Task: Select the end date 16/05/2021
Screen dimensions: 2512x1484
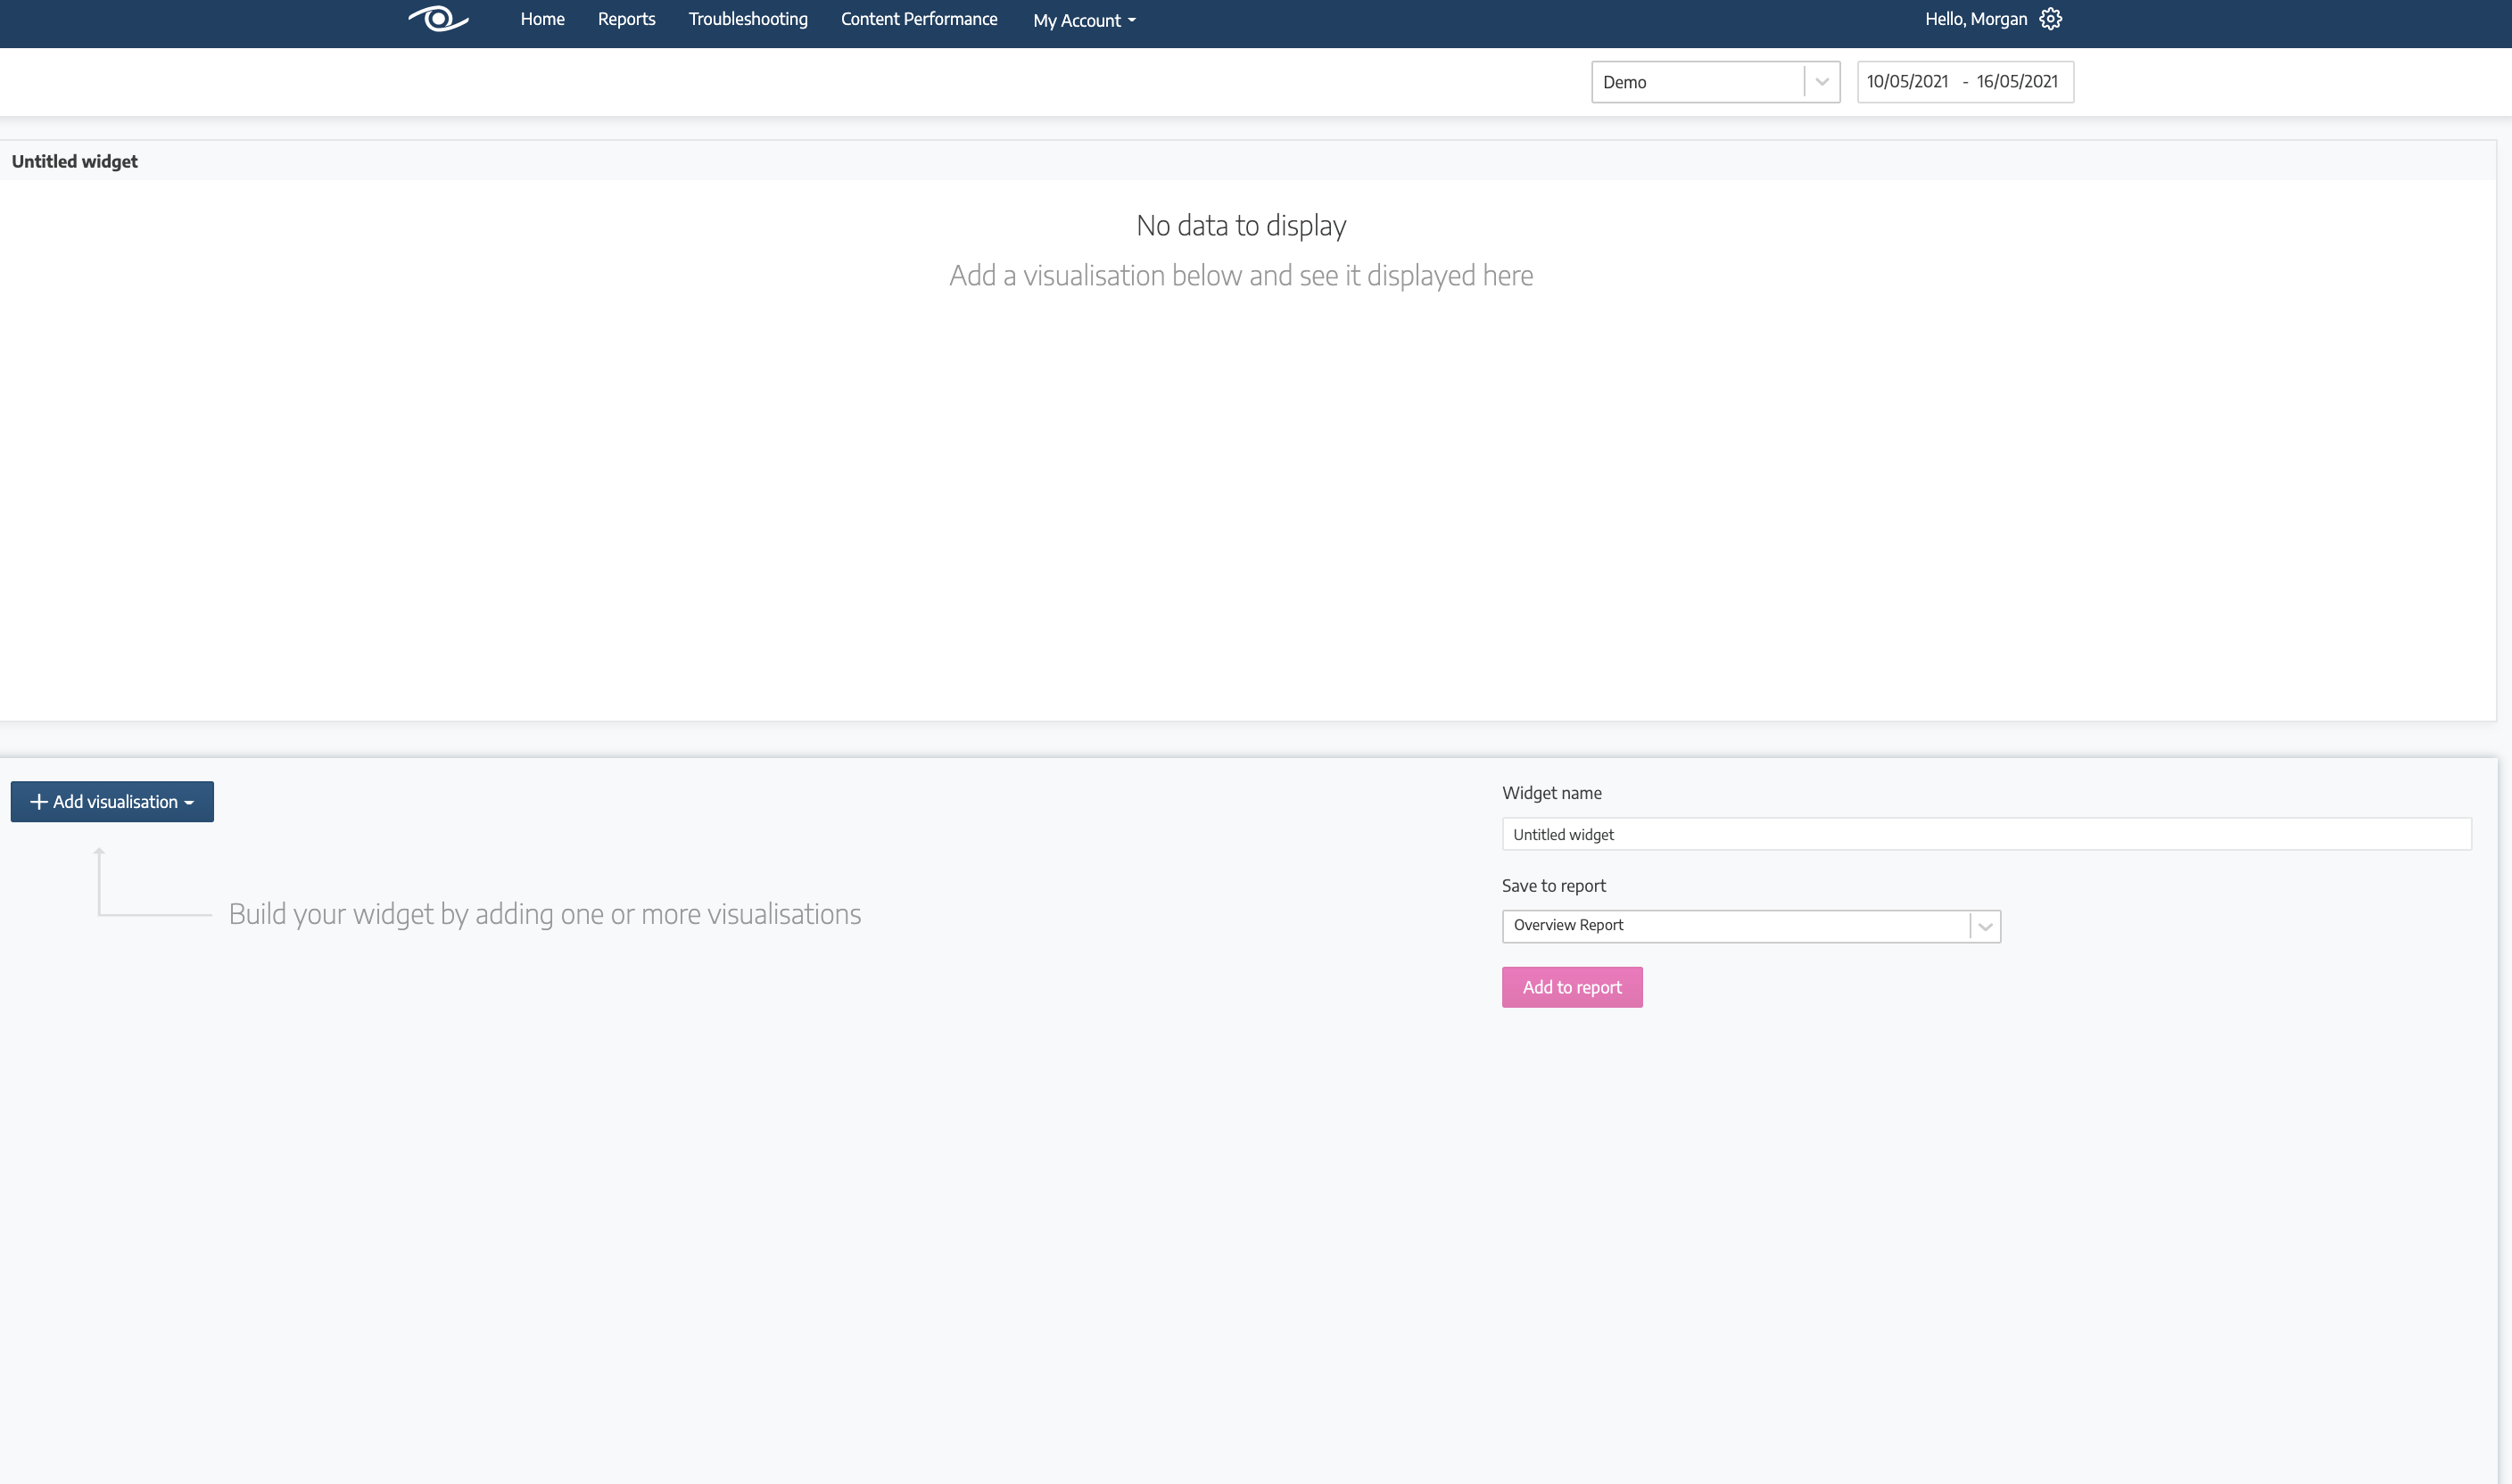Action: [2017, 82]
